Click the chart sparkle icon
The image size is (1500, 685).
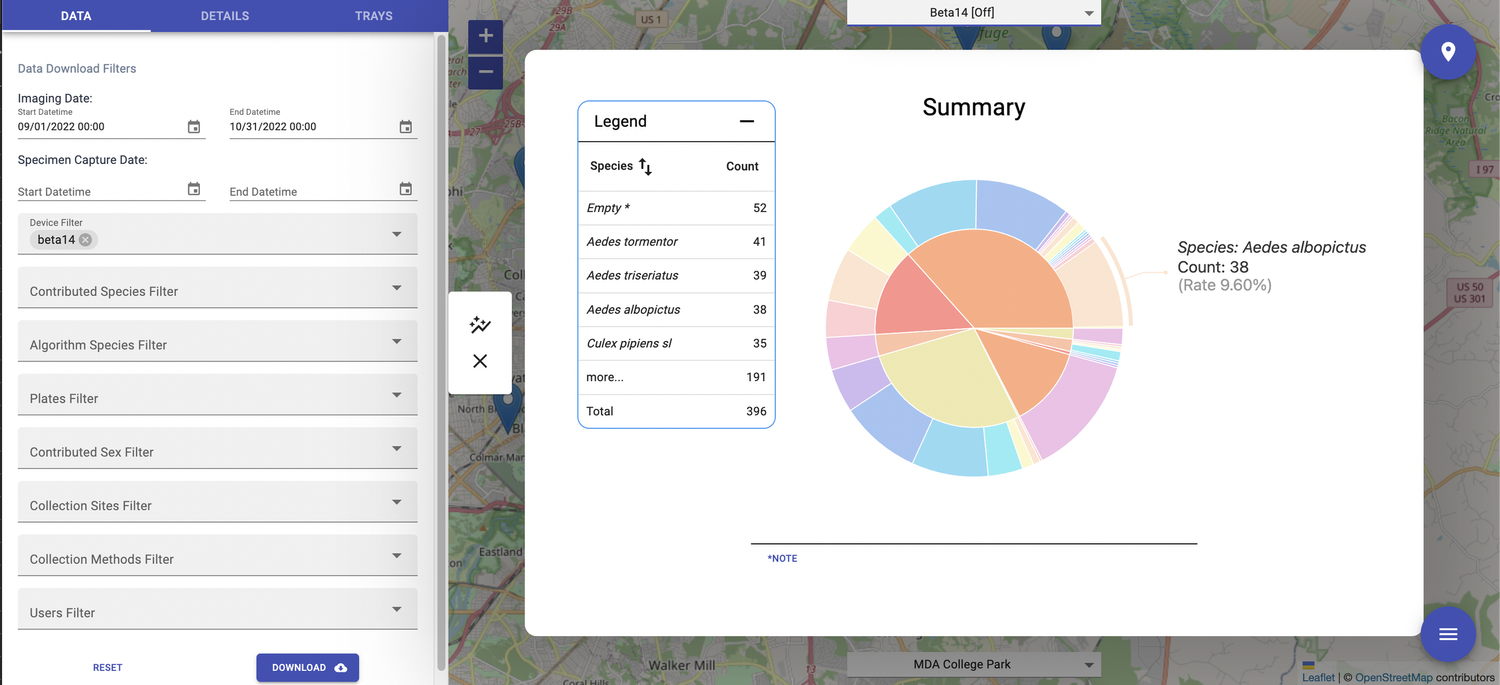click(x=480, y=324)
